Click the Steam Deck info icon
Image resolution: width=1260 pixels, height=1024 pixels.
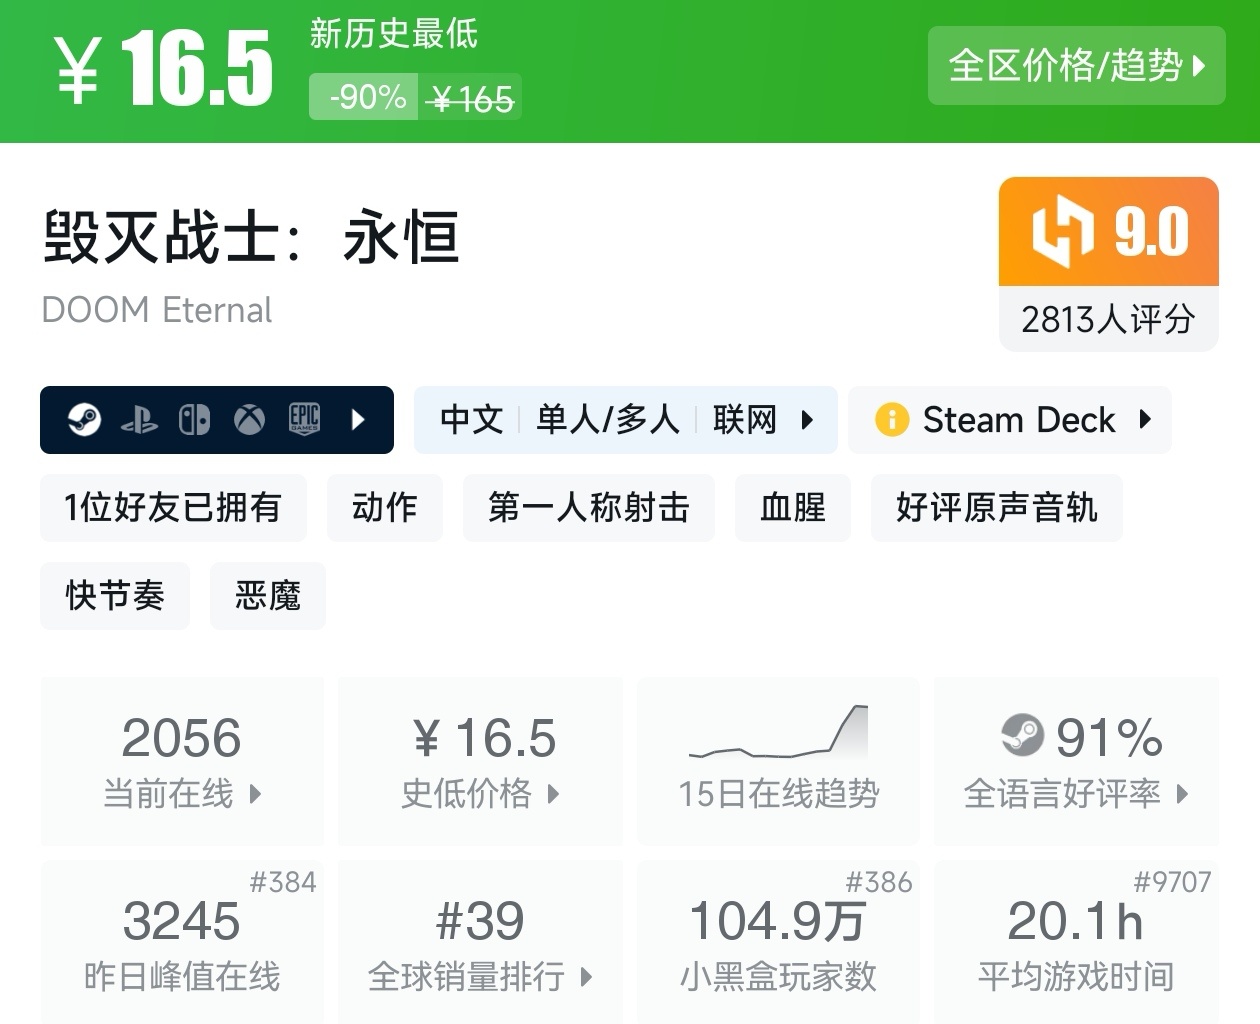click(x=891, y=420)
